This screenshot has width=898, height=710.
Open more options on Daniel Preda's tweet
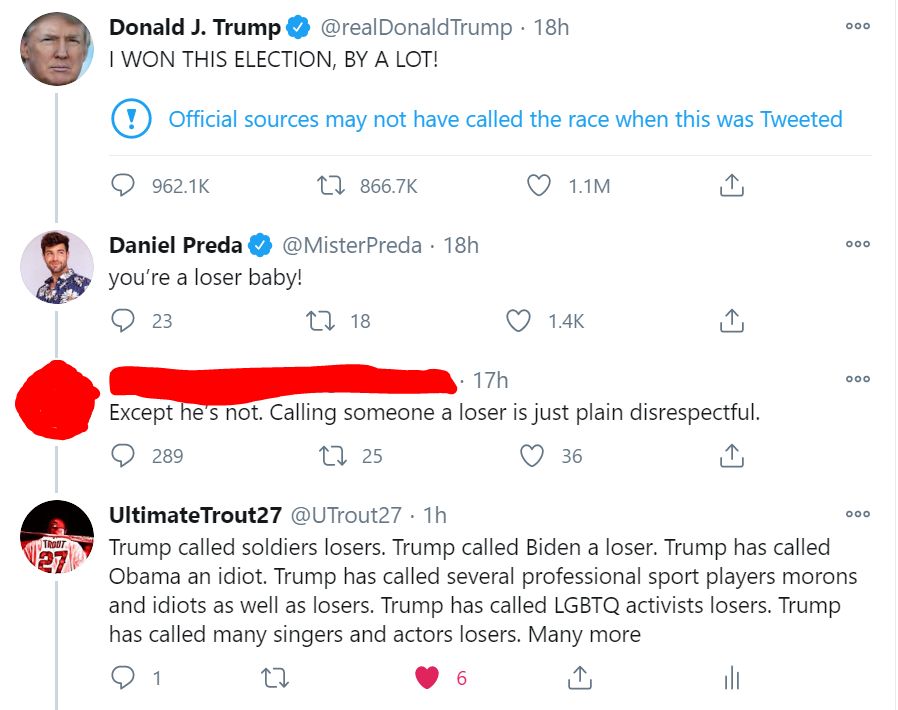(x=857, y=244)
